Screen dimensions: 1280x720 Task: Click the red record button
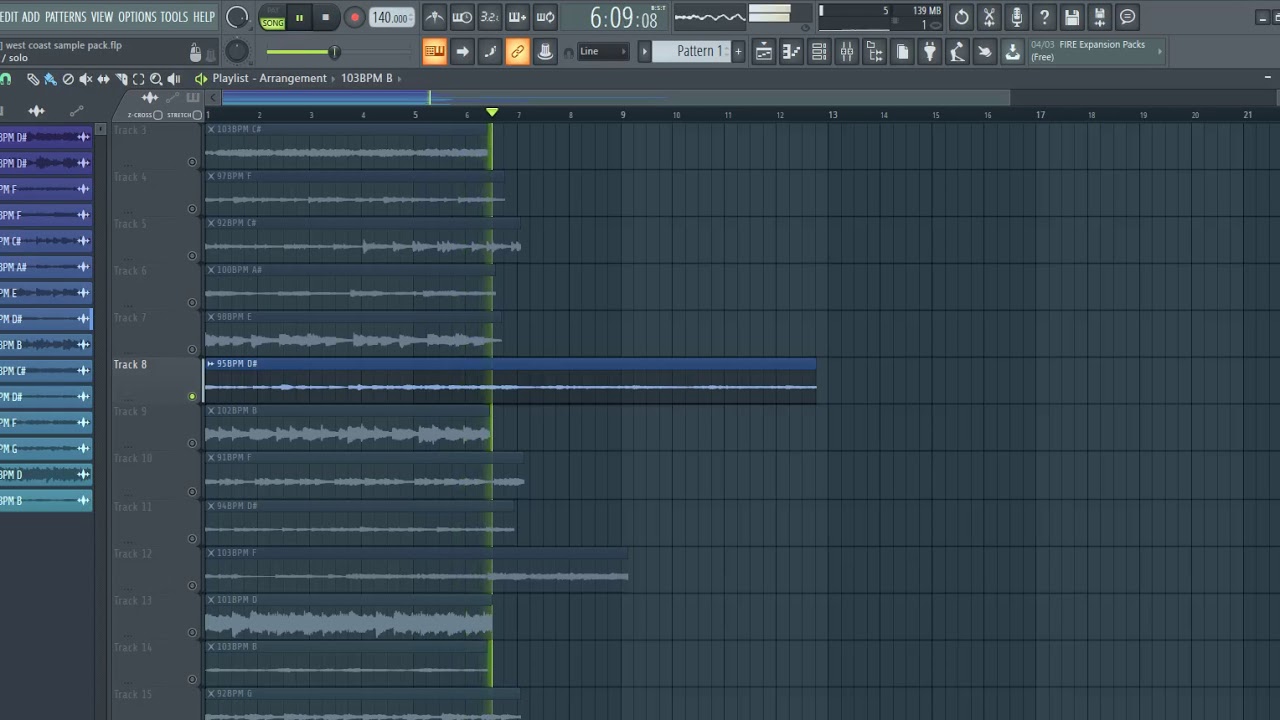pos(354,18)
